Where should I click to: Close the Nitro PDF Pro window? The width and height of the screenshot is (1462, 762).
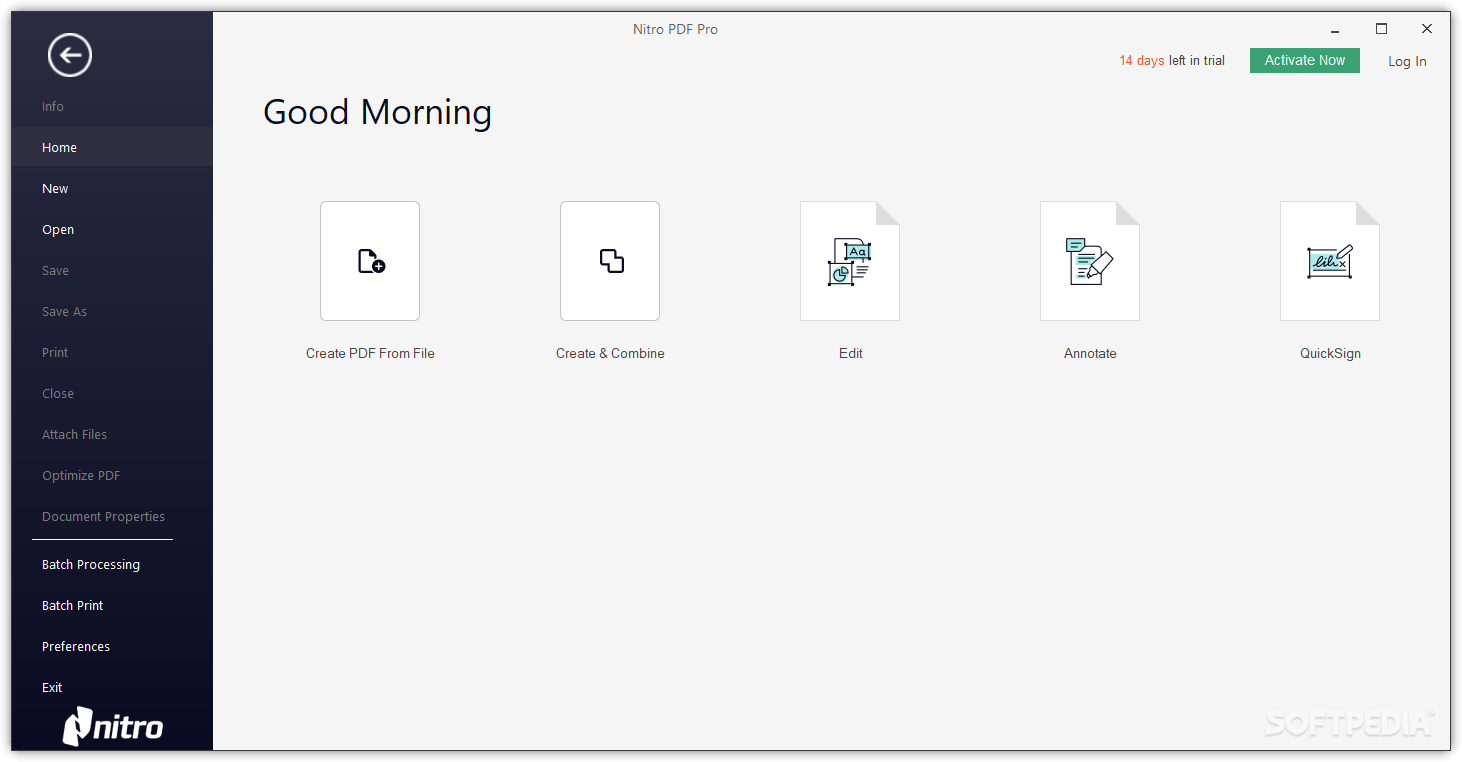[1427, 29]
